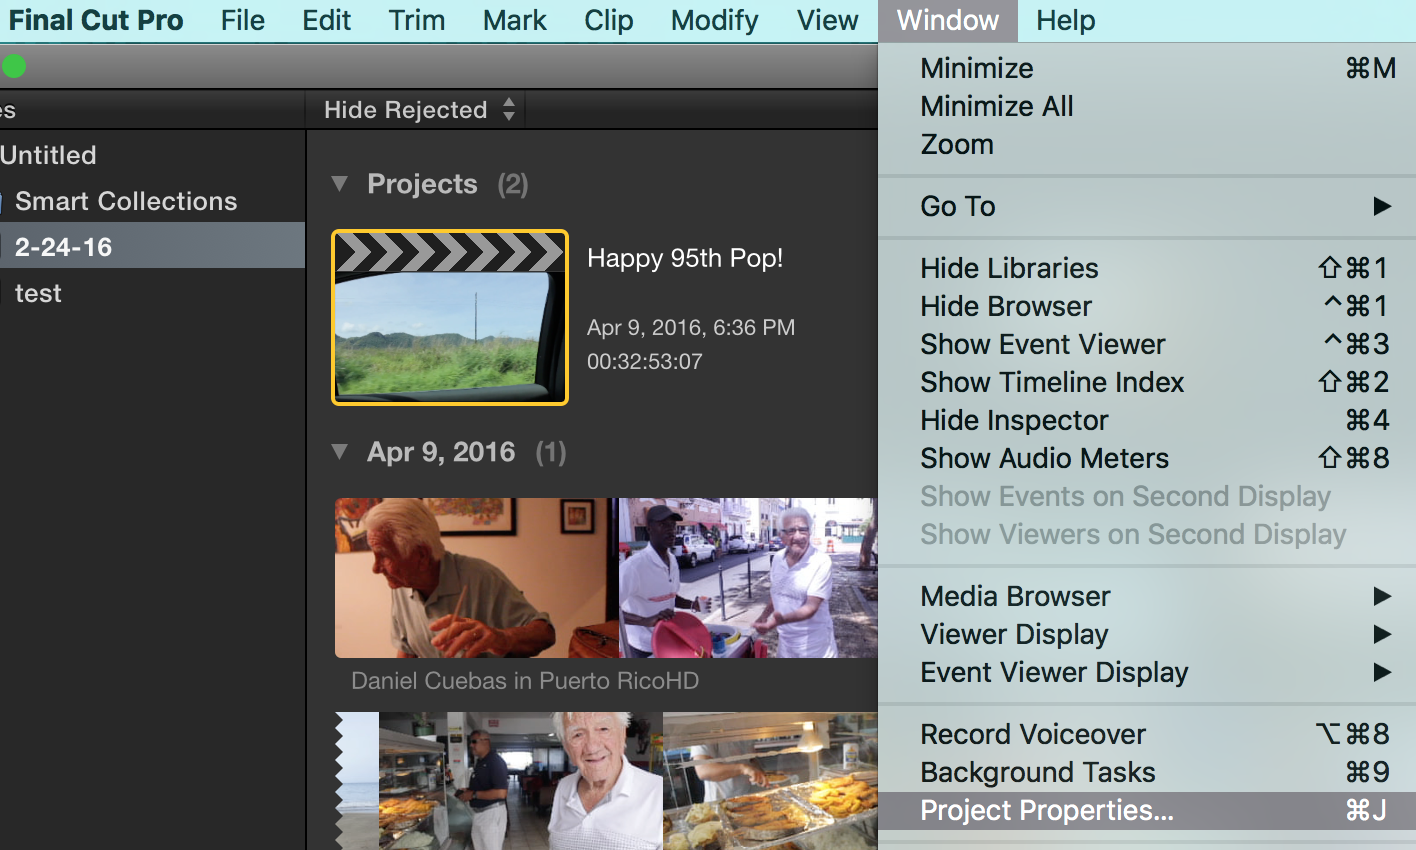Image resolution: width=1416 pixels, height=850 pixels.
Task: Click the project duration 00:32:53:07
Action: (645, 361)
